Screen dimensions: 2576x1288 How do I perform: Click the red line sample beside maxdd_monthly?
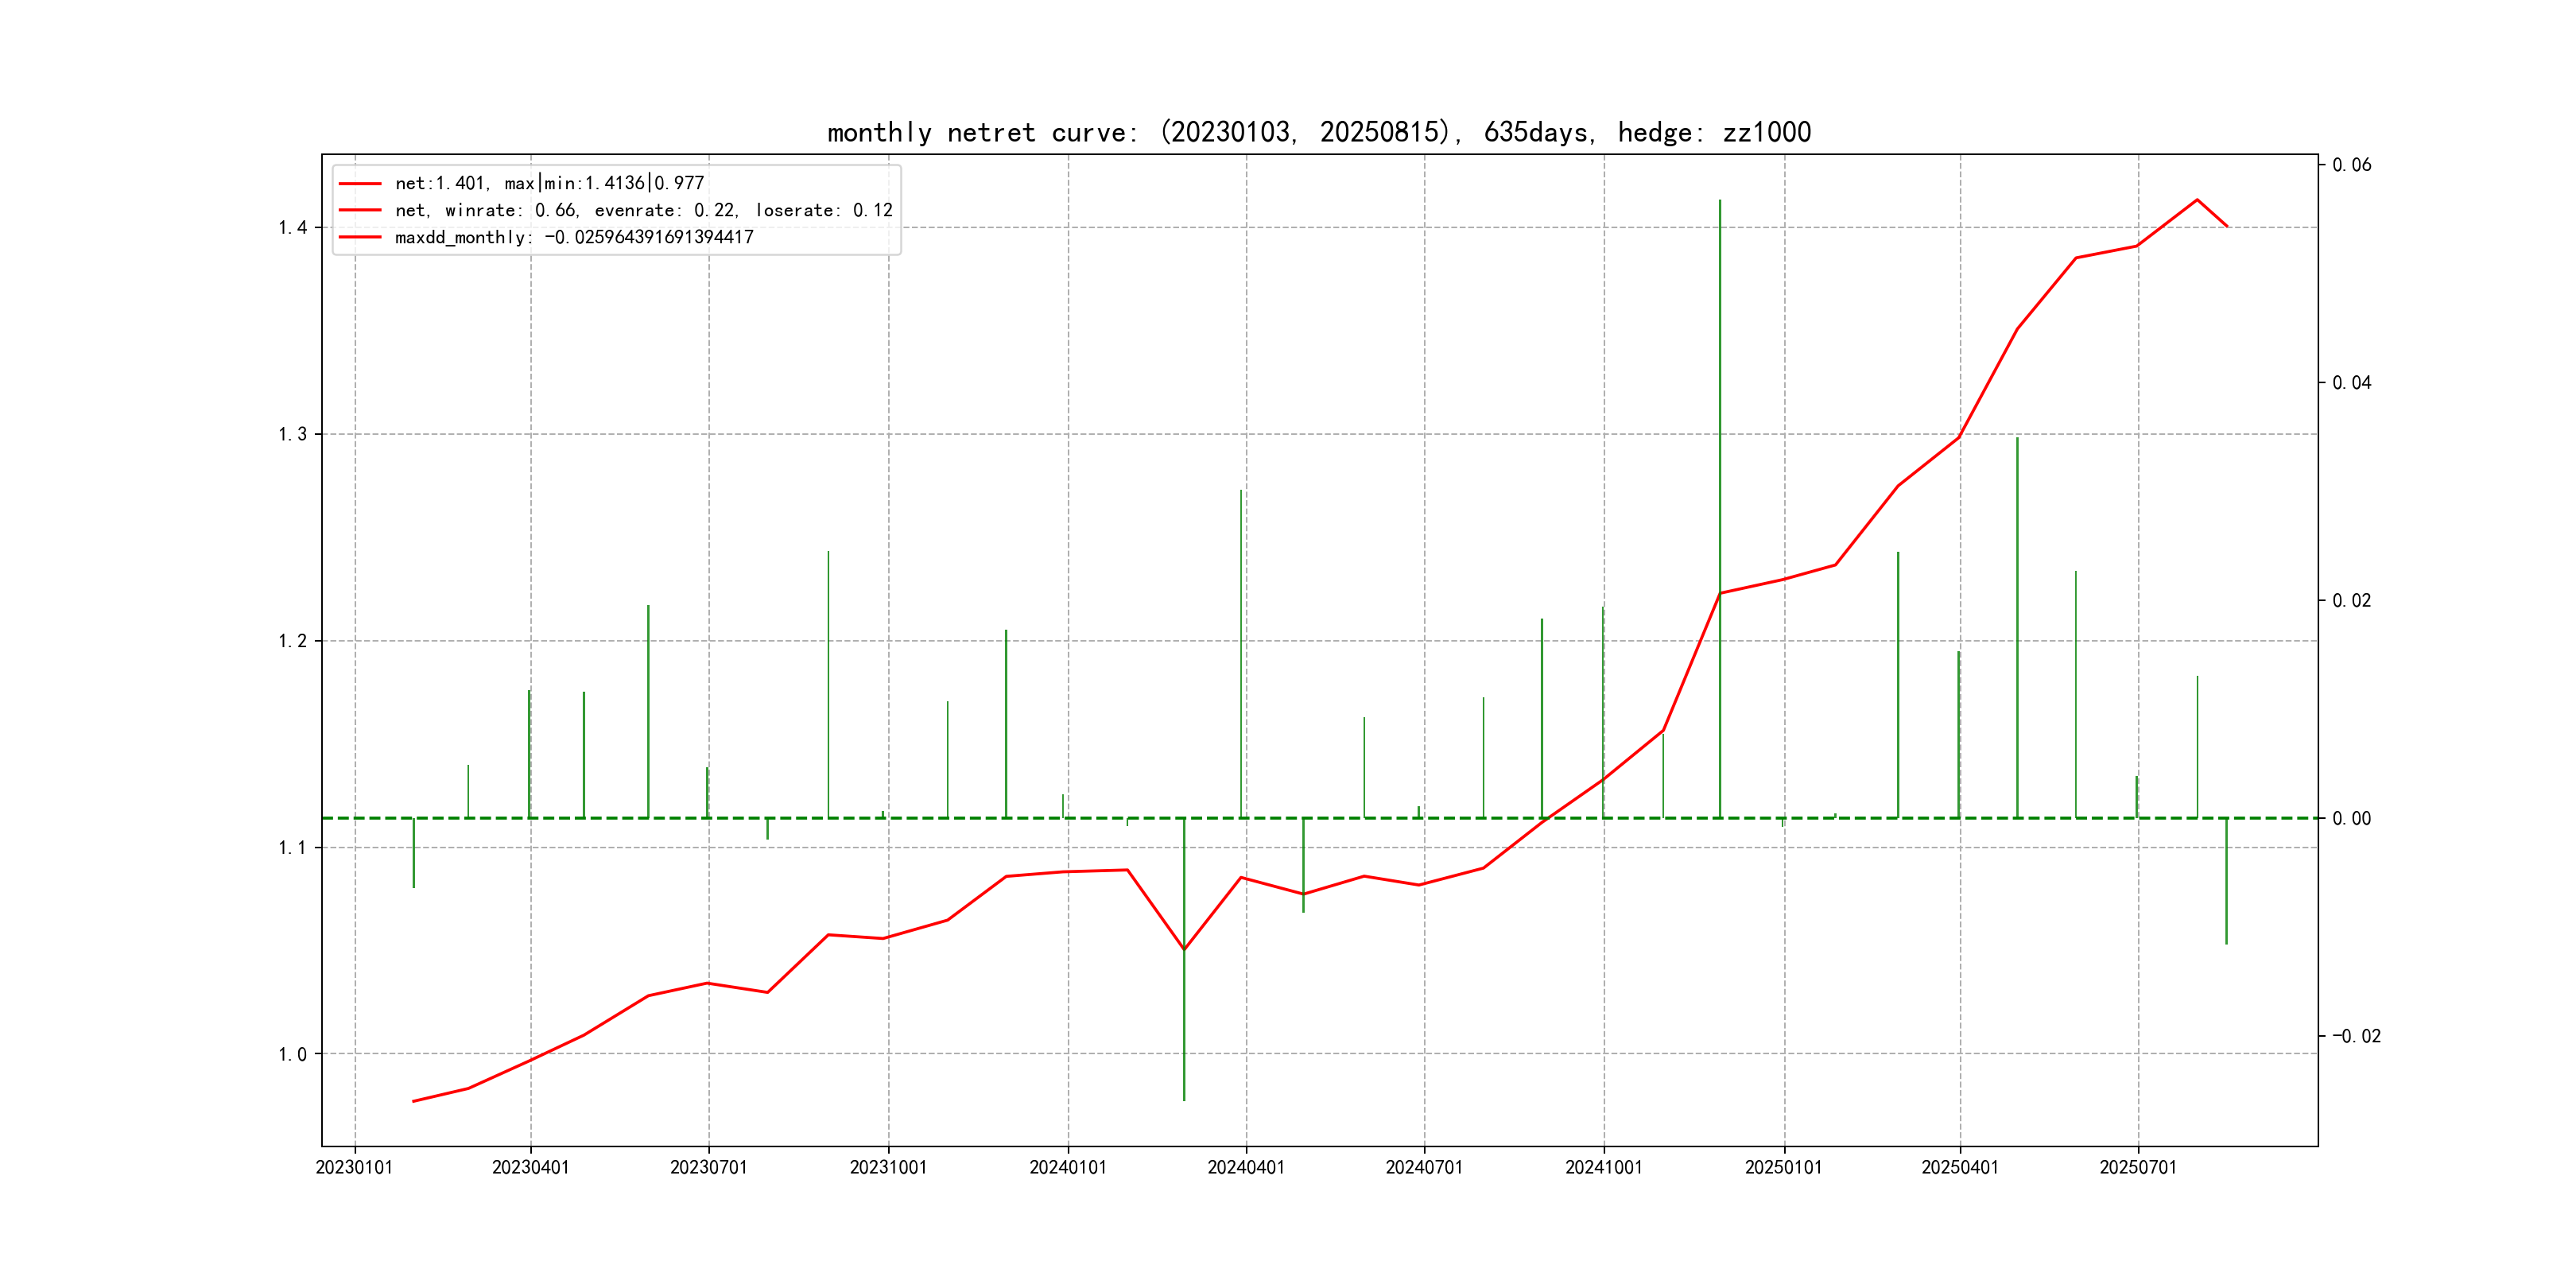click(x=360, y=237)
